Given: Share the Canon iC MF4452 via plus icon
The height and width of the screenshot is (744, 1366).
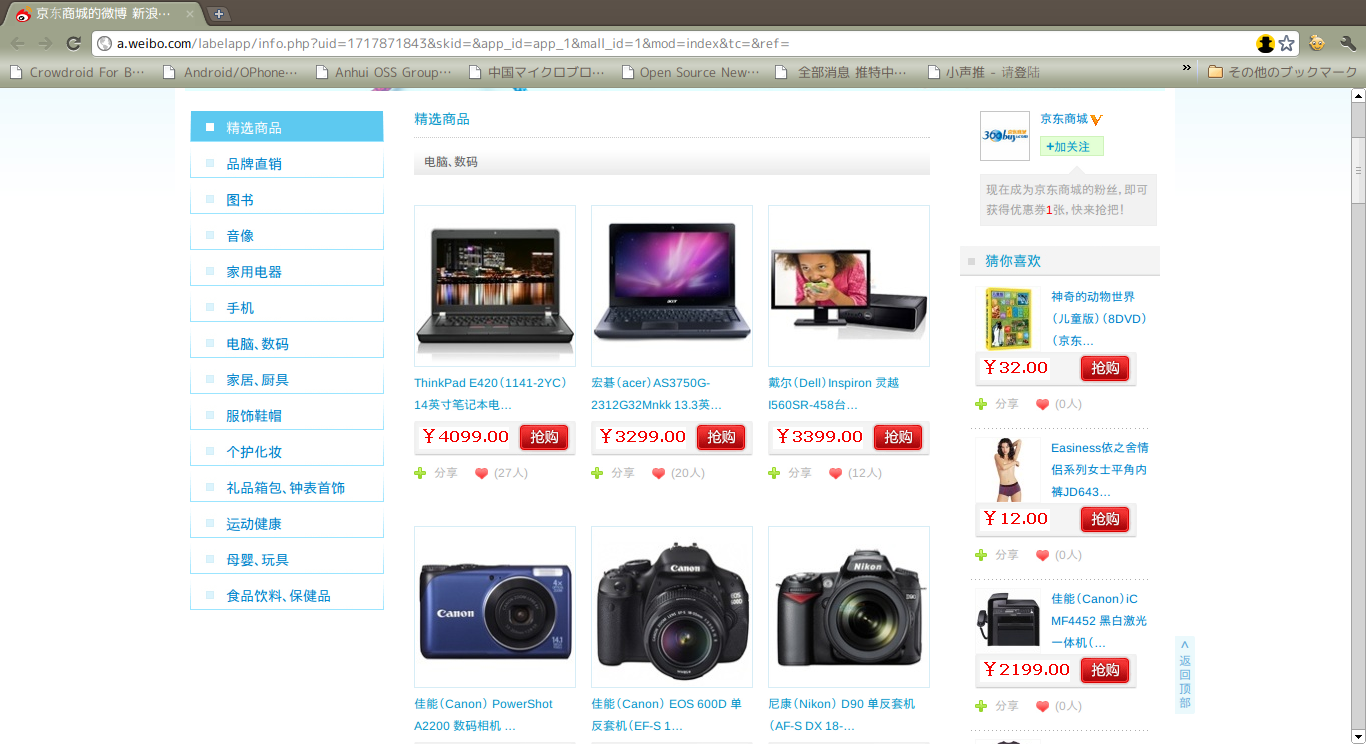Looking at the screenshot, I should click(x=981, y=706).
